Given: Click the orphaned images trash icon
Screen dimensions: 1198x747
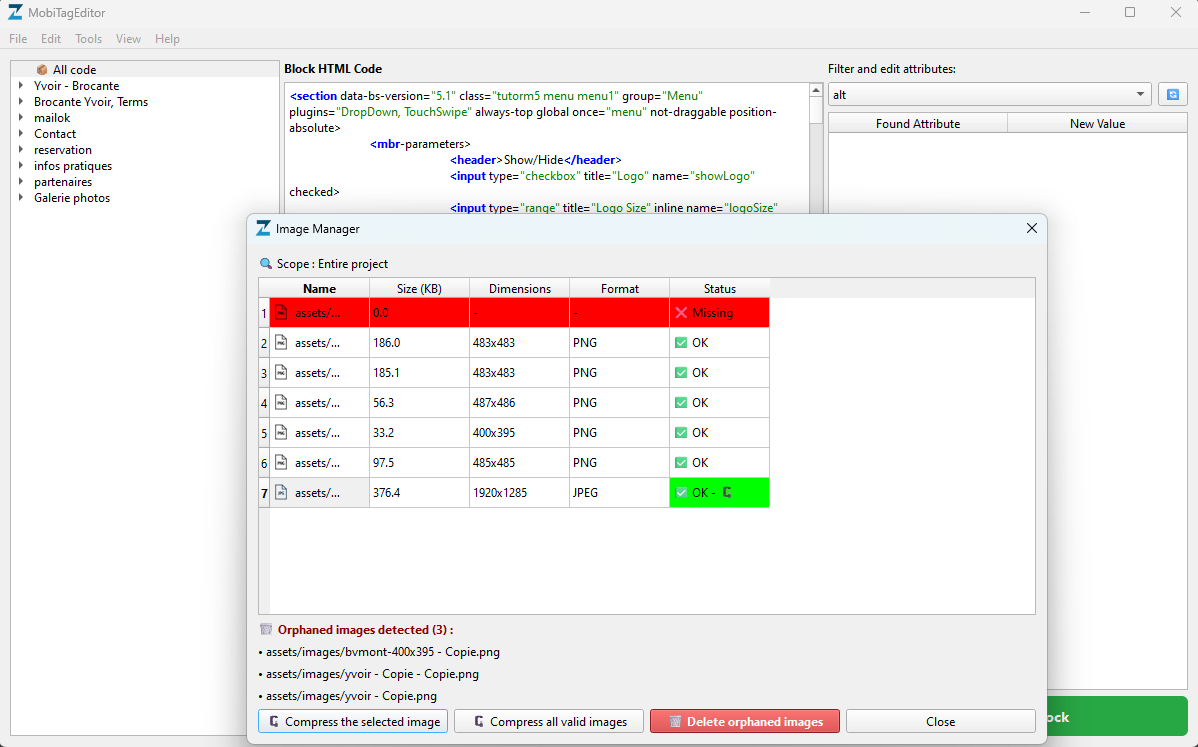Looking at the screenshot, I should (266, 629).
